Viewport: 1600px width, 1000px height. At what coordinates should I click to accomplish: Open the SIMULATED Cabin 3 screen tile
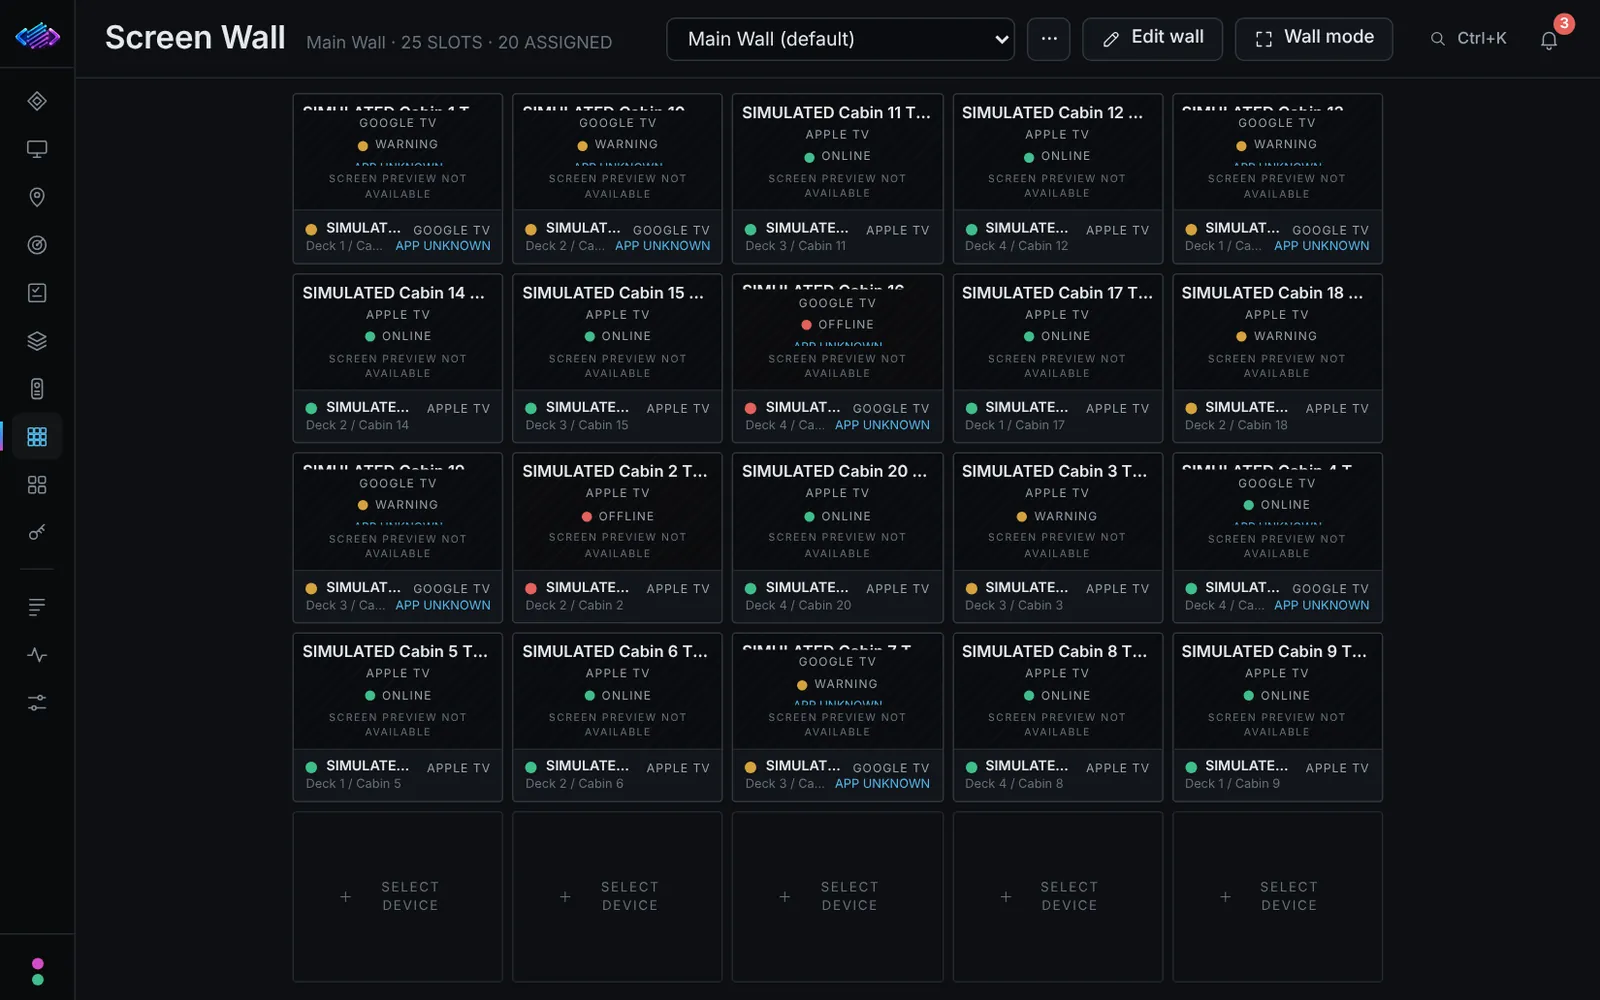pyautogui.click(x=1057, y=537)
